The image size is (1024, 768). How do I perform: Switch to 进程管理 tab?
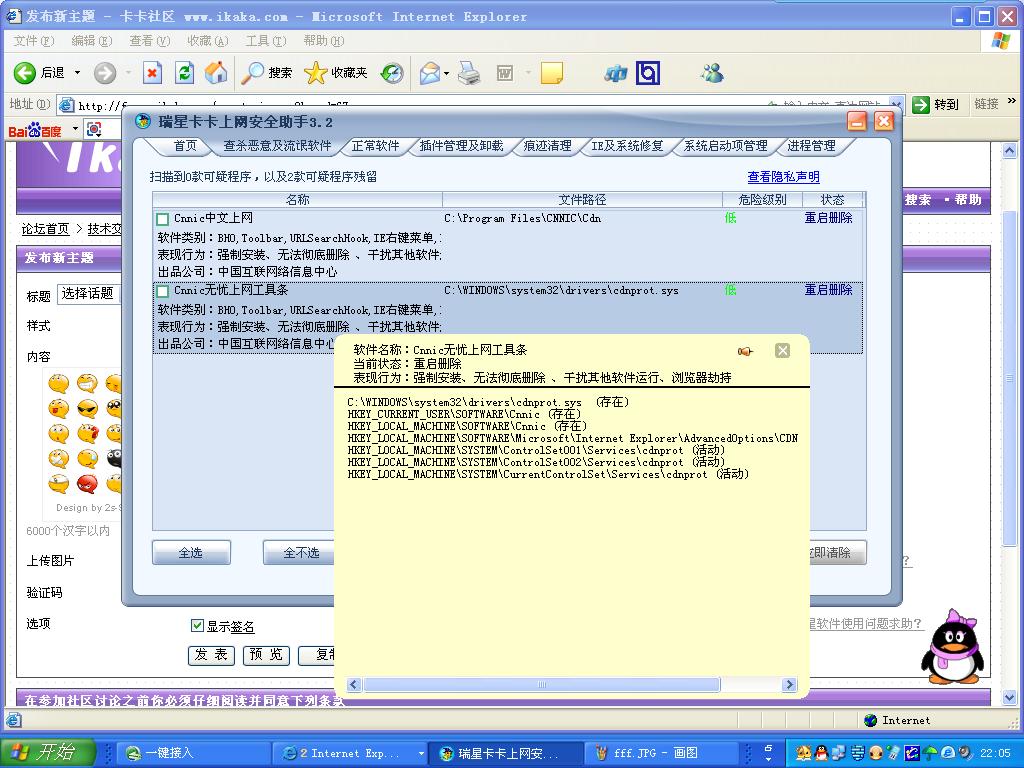click(x=811, y=146)
